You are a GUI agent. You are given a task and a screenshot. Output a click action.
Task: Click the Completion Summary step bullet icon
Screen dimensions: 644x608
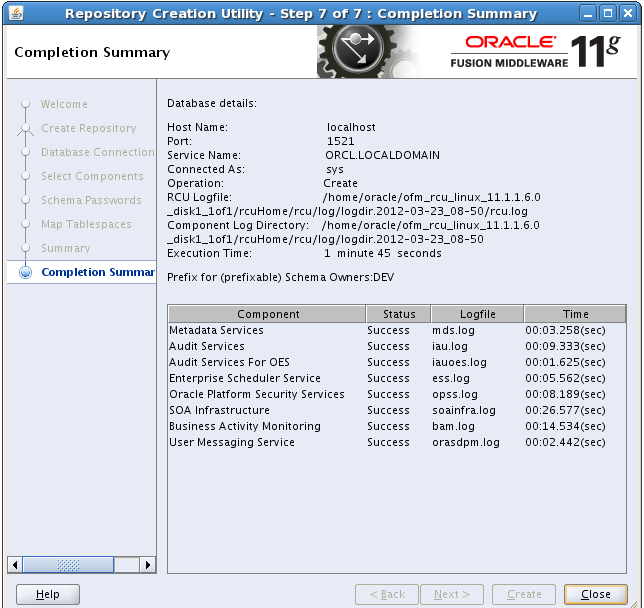pos(25,272)
